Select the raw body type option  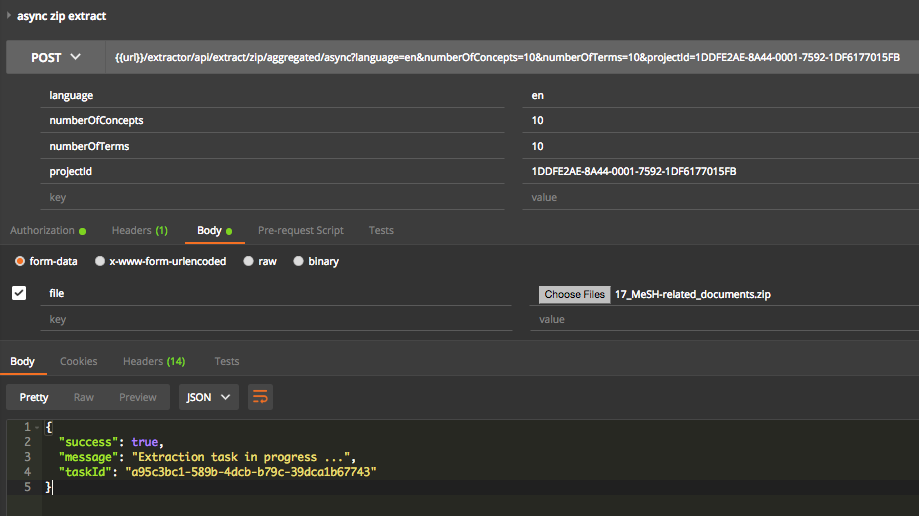(x=249, y=261)
